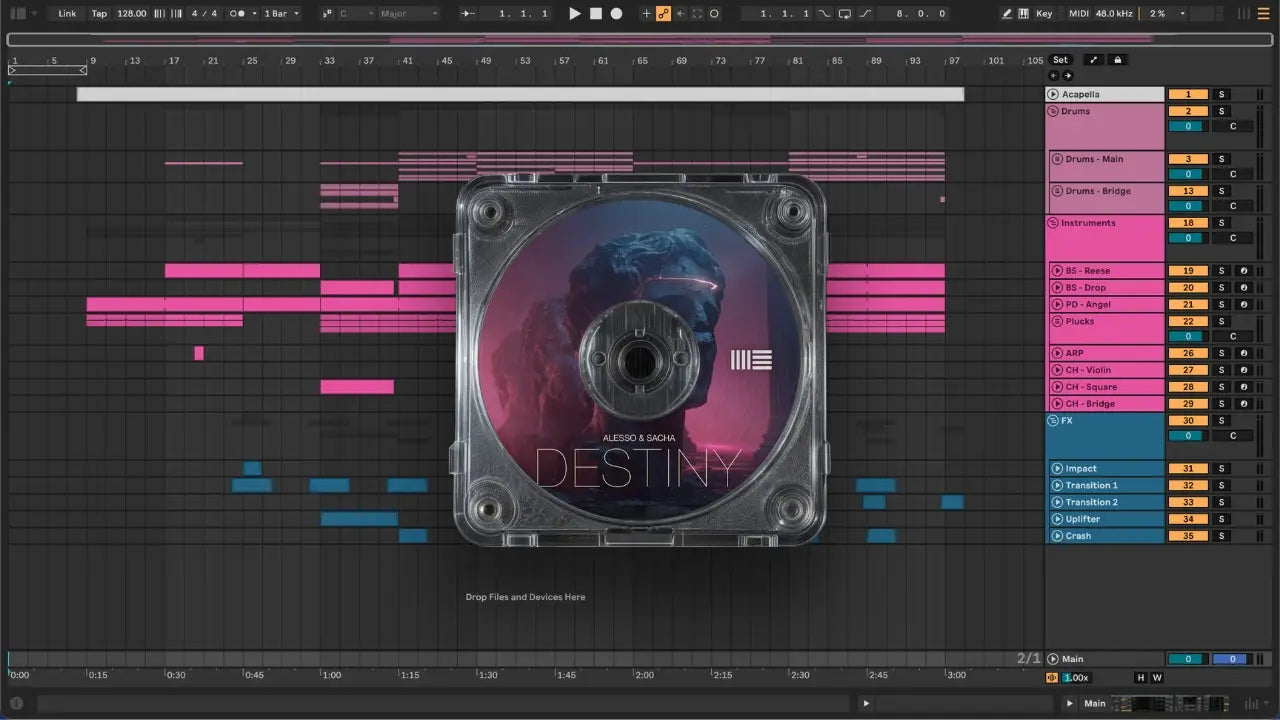The width and height of the screenshot is (1280, 720).
Task: Toggle MIDI map mode
Action: (x=1078, y=14)
